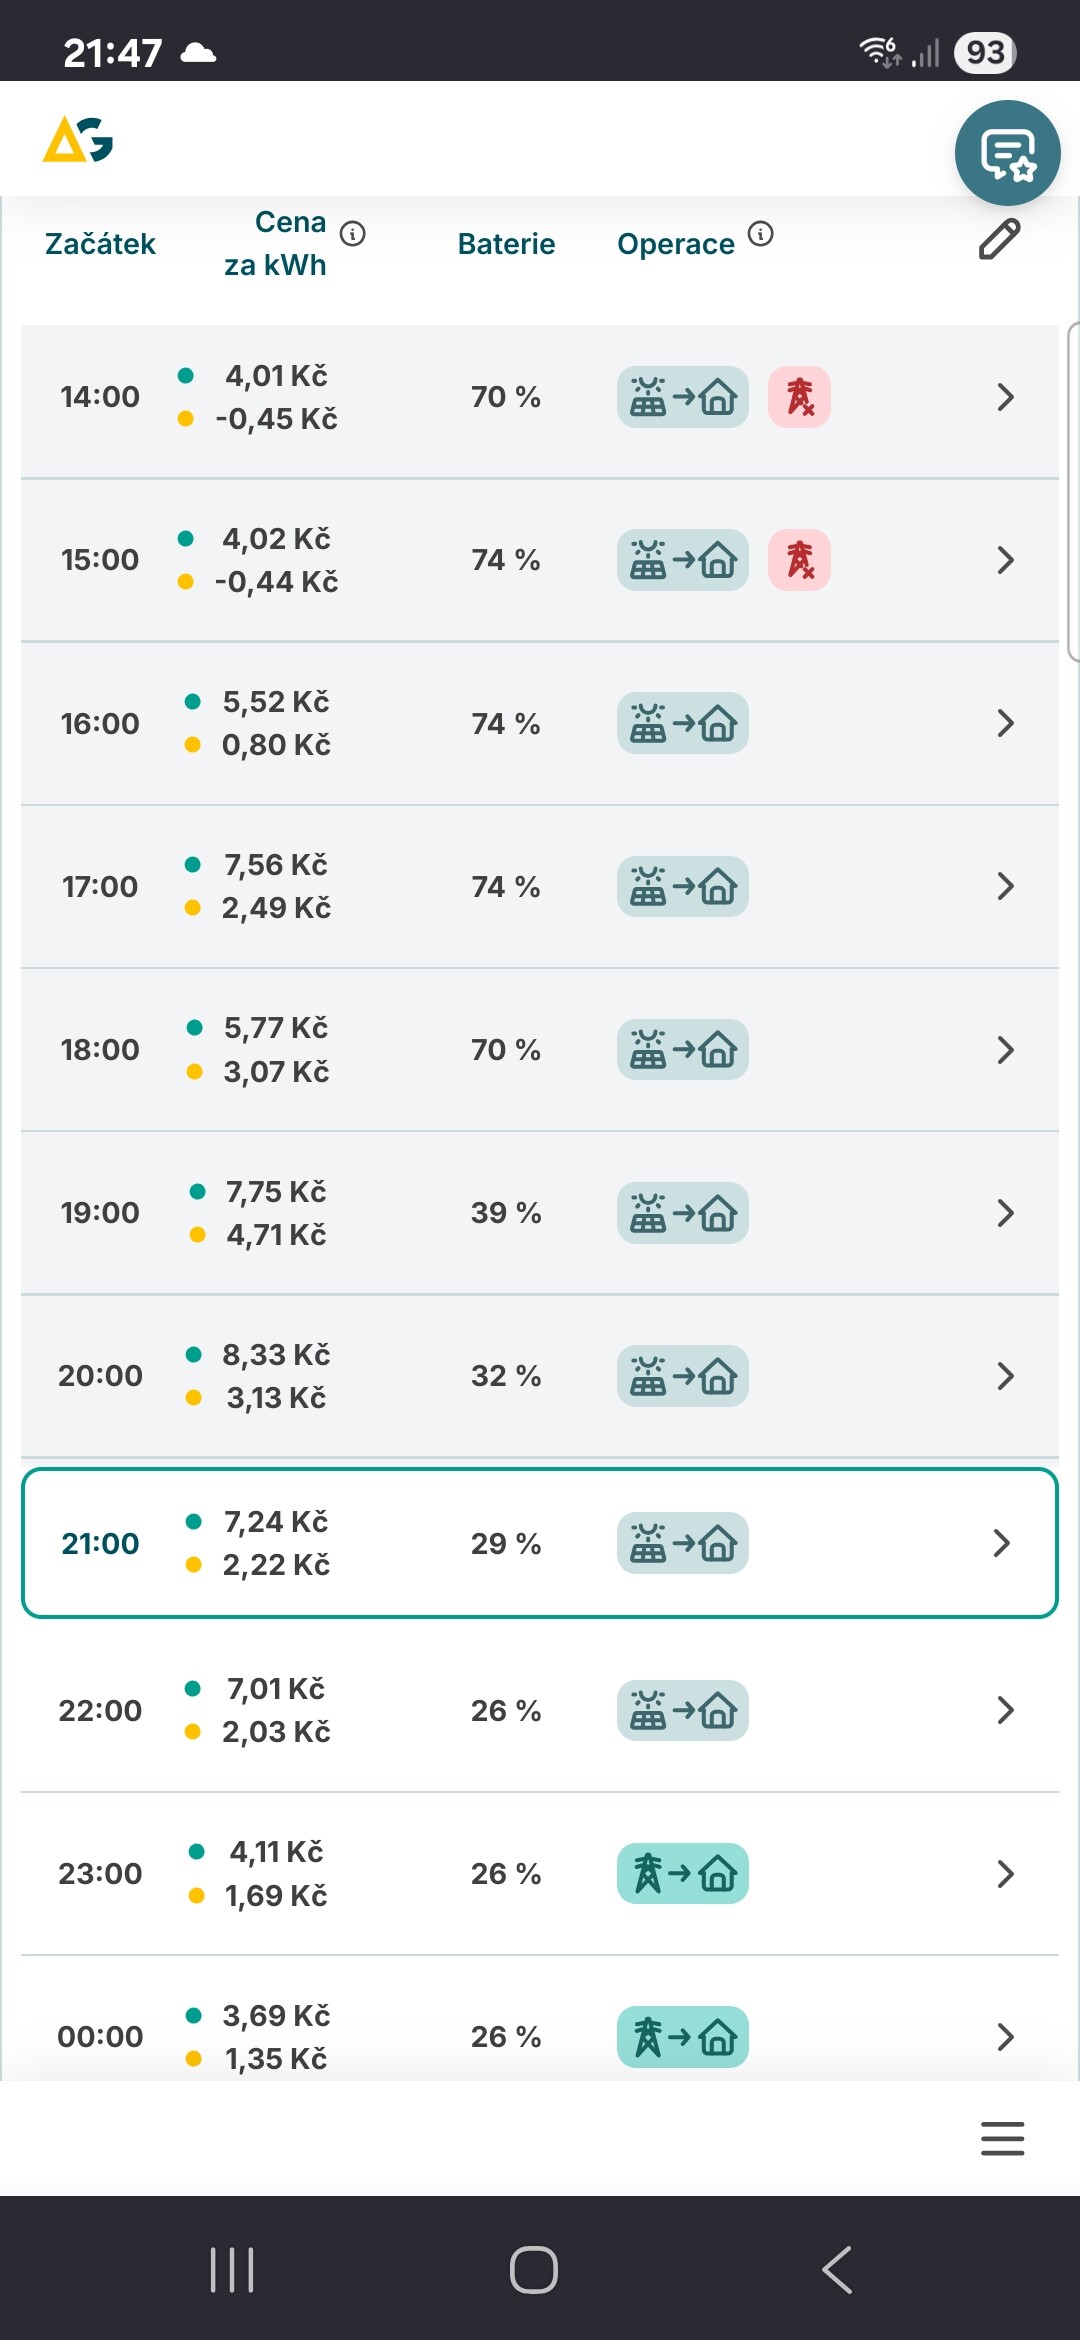Tap red grid-blocked icon in 15:00 row

coord(799,560)
